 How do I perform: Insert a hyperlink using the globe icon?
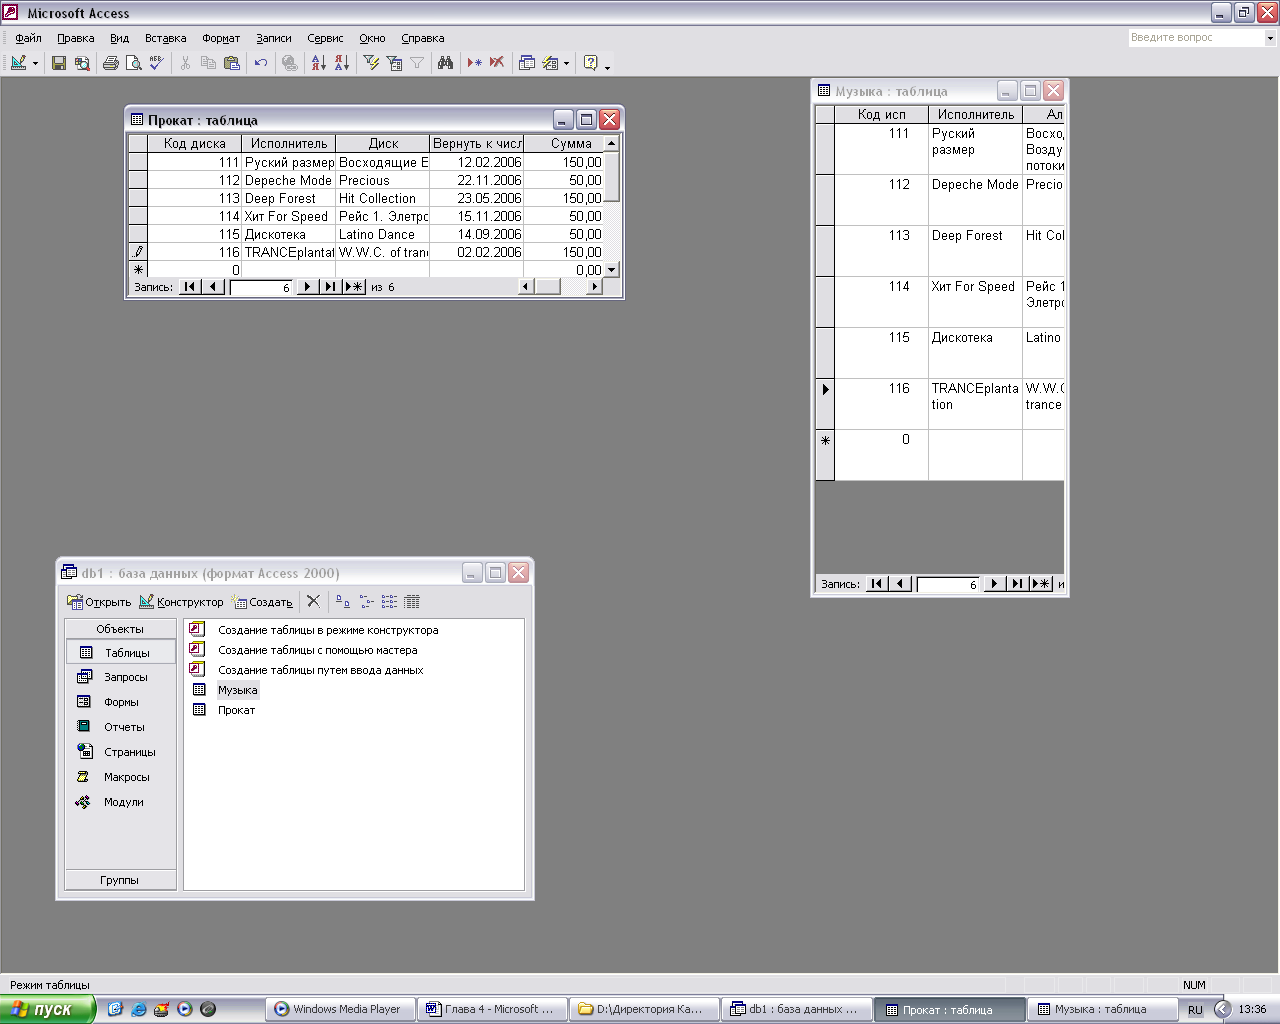(x=290, y=63)
